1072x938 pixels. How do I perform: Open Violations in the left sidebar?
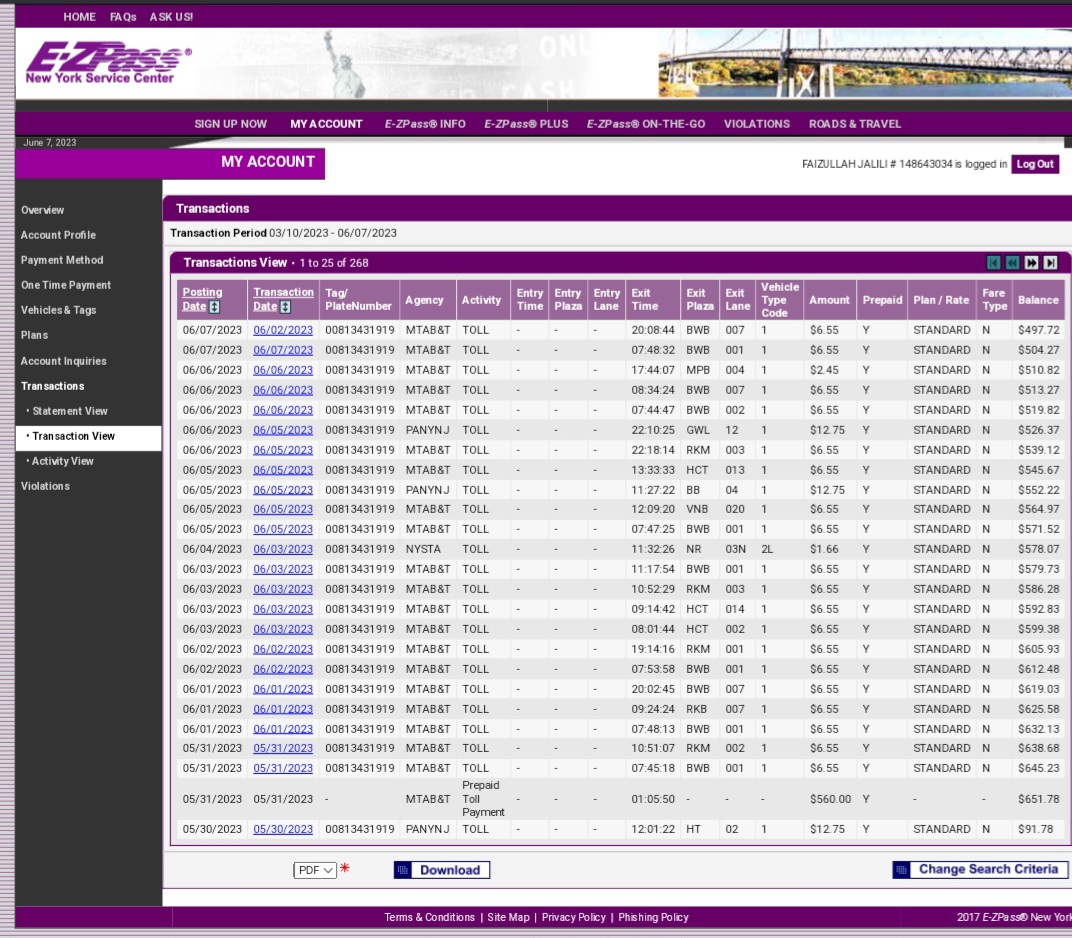pyautogui.click(x=45, y=486)
